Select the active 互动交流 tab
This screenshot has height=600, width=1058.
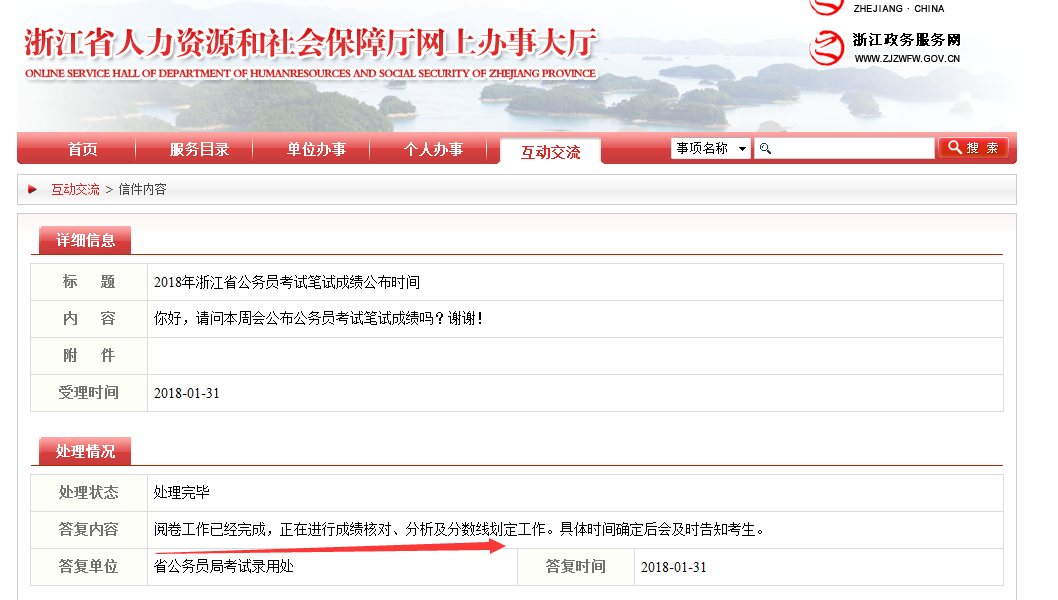coord(550,152)
